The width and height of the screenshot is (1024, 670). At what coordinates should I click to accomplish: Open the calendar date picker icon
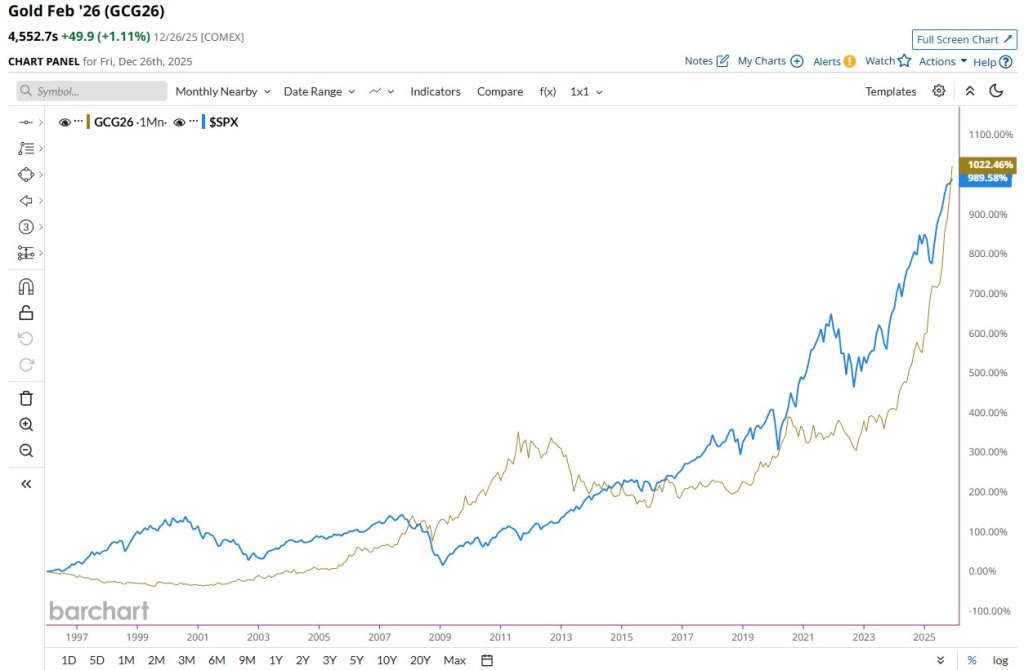tap(487, 660)
